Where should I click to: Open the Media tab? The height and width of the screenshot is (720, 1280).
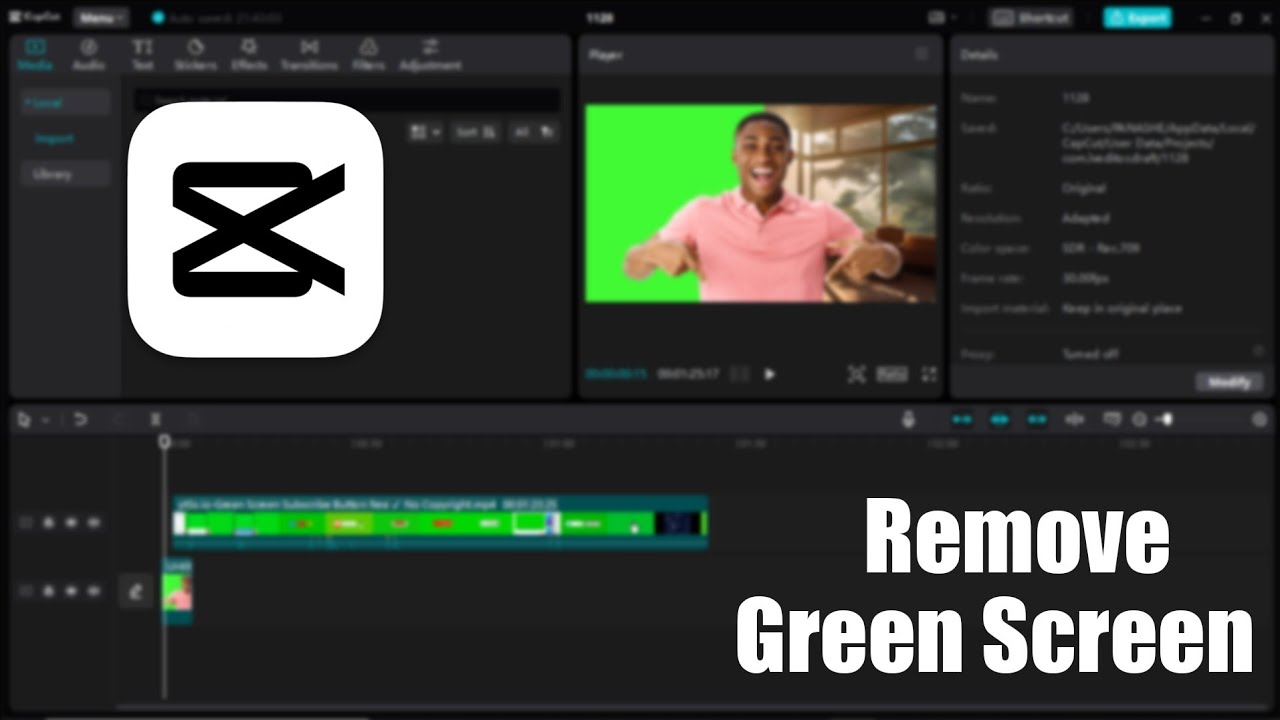[35, 55]
